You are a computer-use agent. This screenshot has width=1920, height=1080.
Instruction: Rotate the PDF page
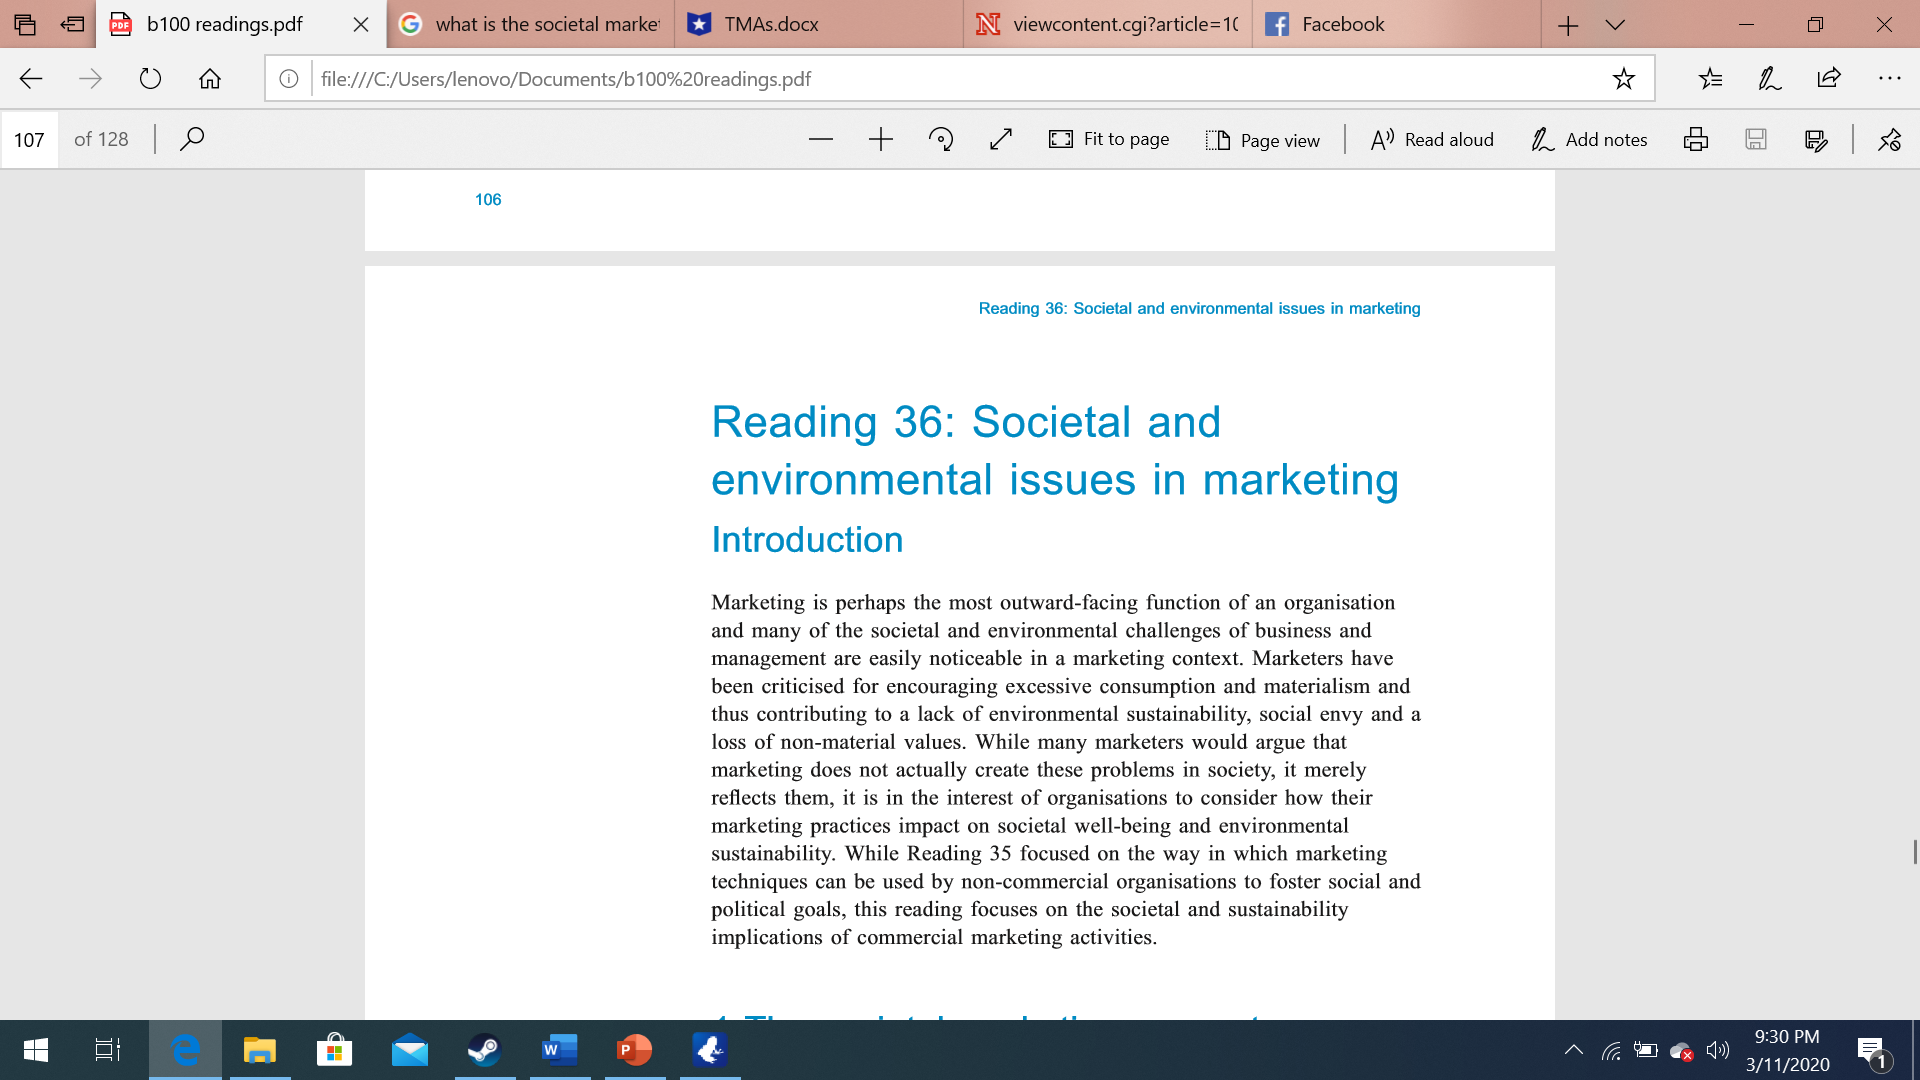point(941,139)
